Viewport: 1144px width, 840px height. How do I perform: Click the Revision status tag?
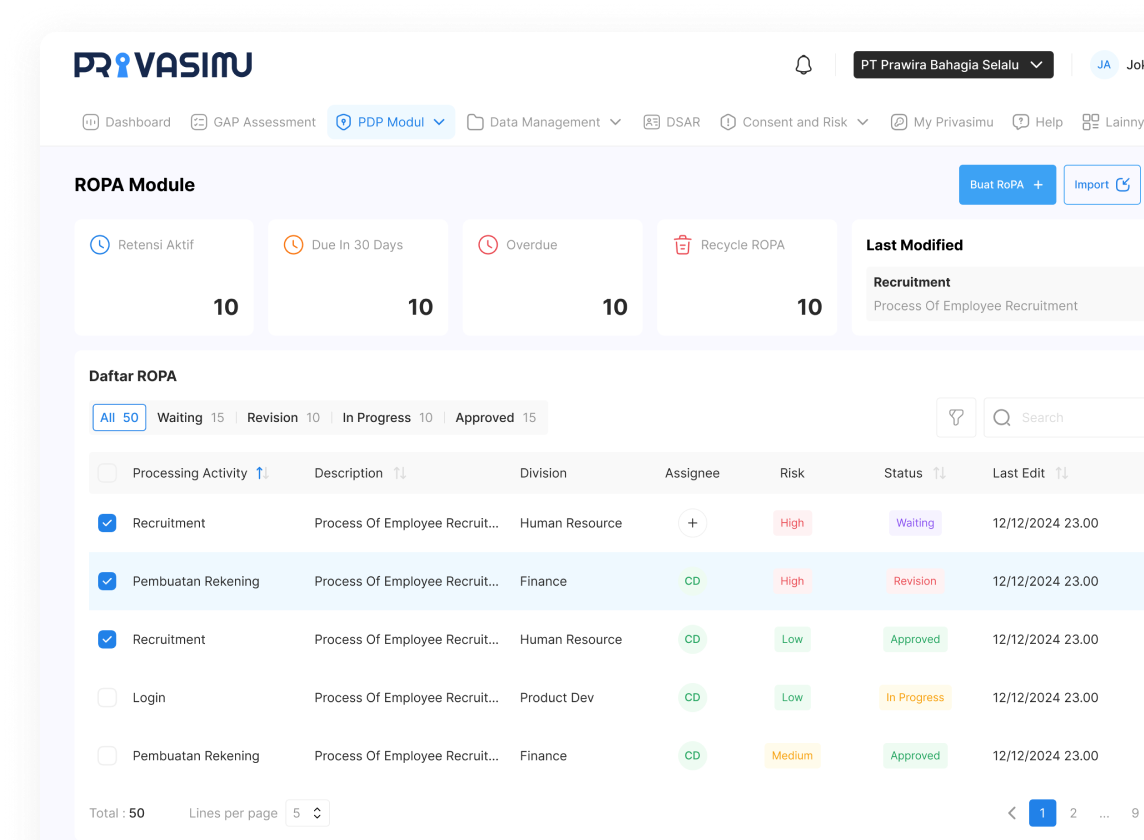[x=915, y=581]
